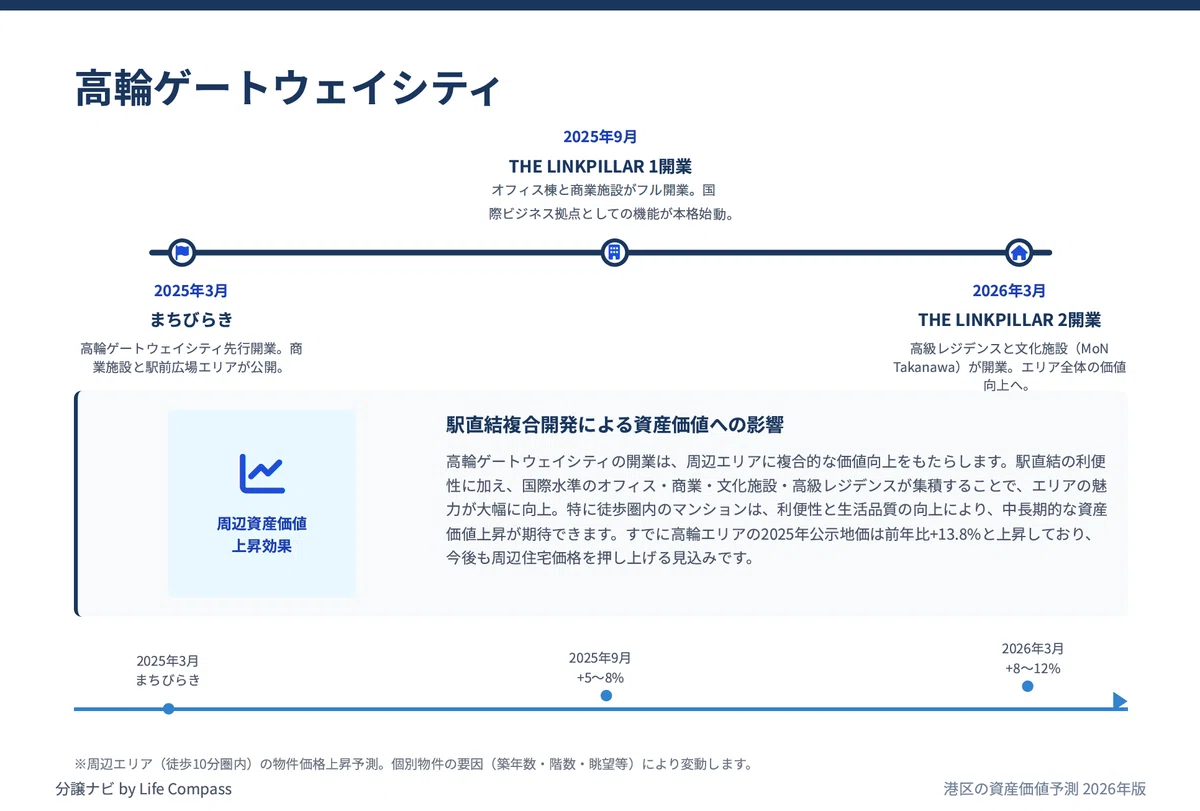Click the blue 2025年9月 date above the timeline
This screenshot has height=811, width=1200.
point(600,137)
